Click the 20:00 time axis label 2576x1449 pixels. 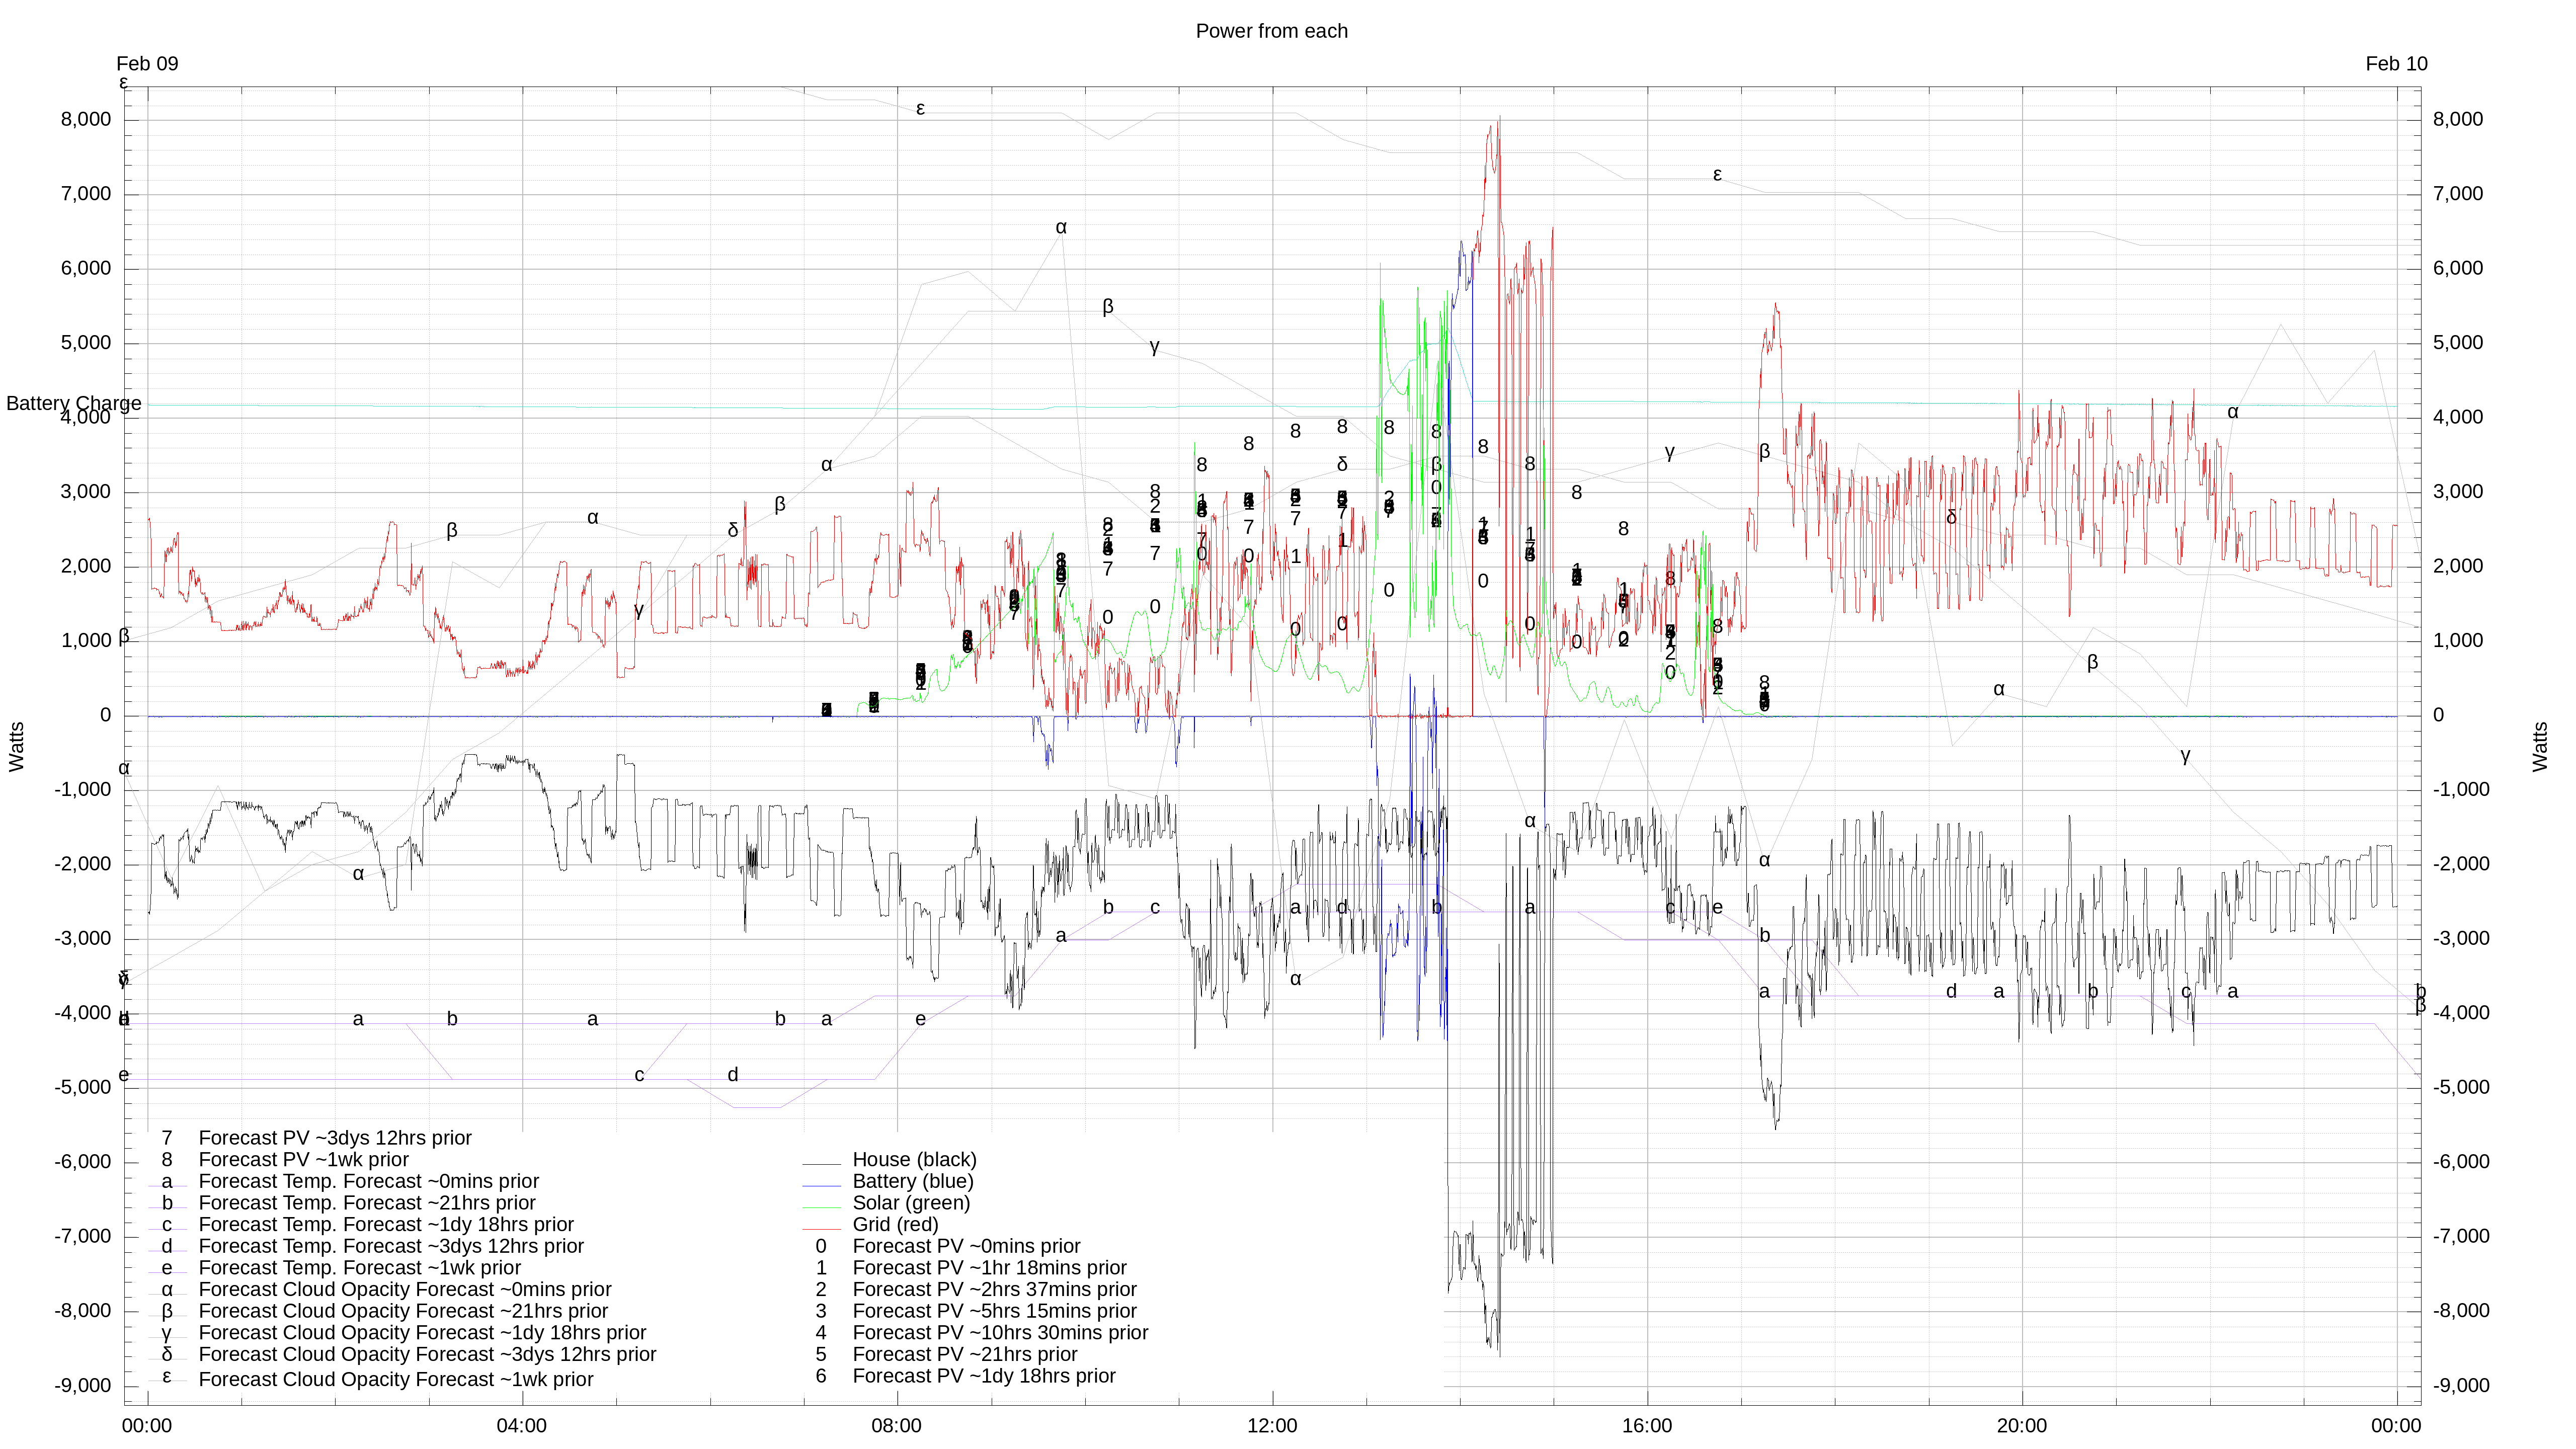point(2021,1426)
